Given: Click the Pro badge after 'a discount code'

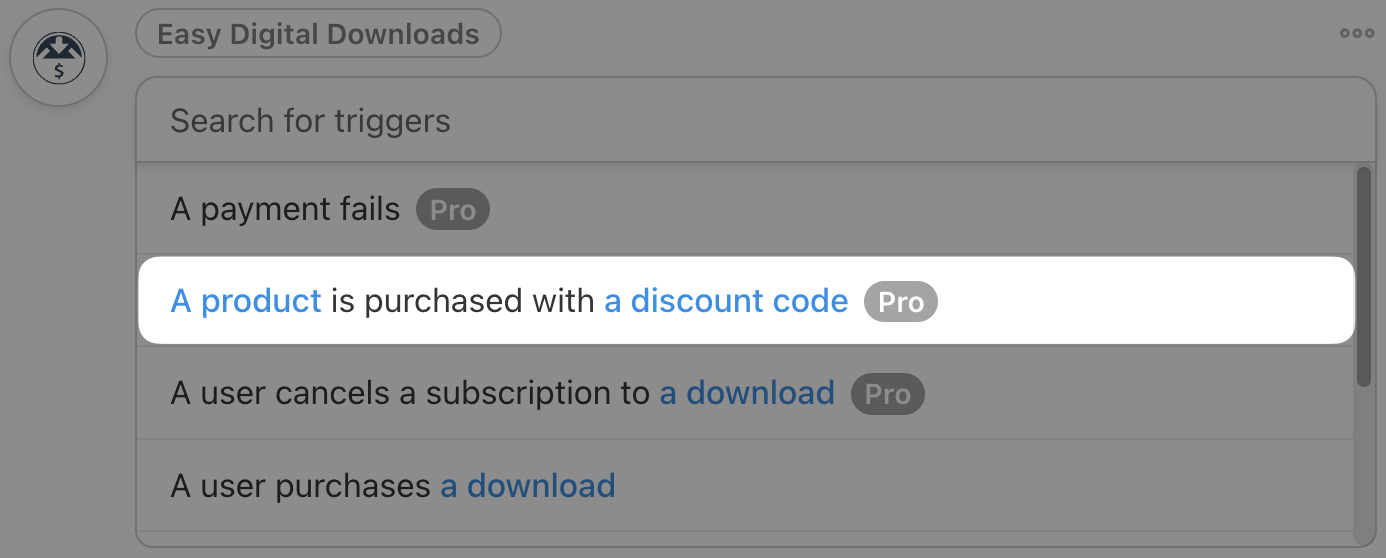Looking at the screenshot, I should click(901, 302).
